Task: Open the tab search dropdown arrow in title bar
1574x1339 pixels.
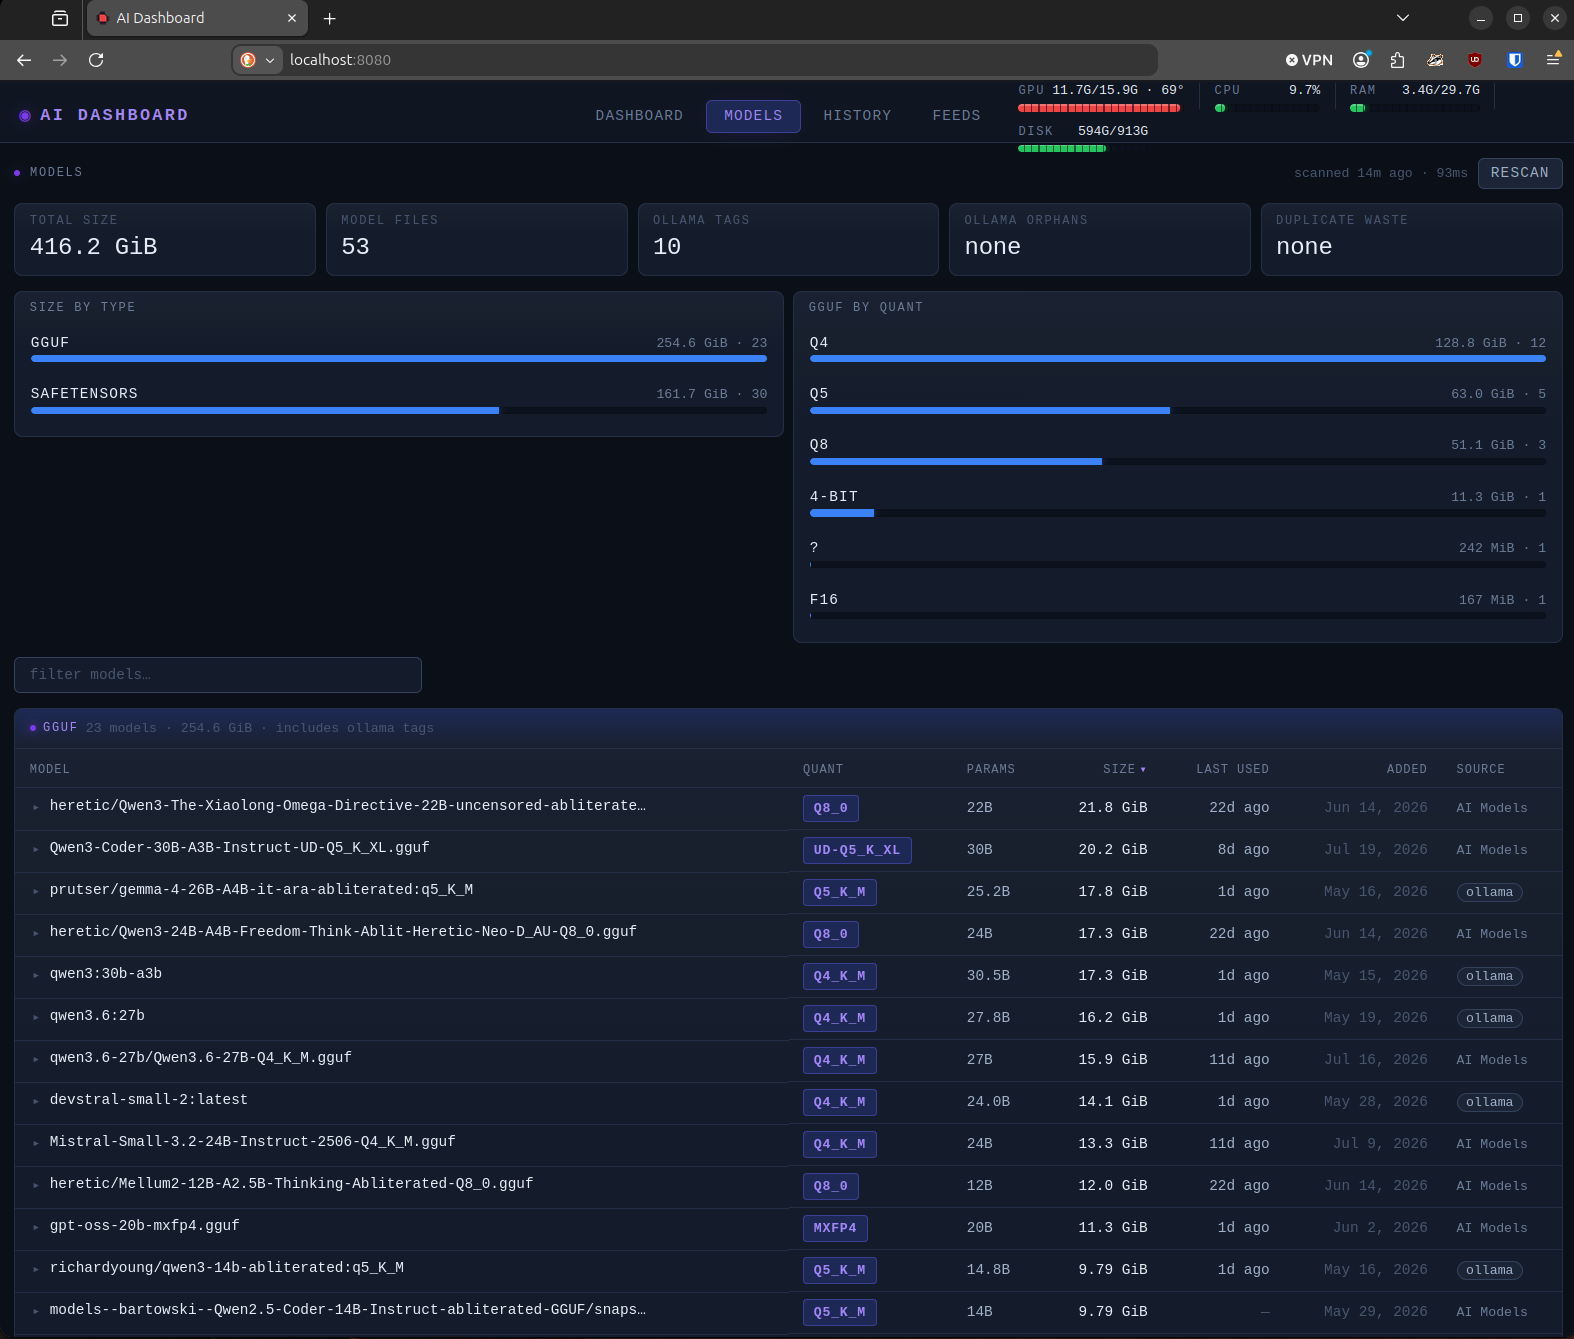Action: [1403, 18]
